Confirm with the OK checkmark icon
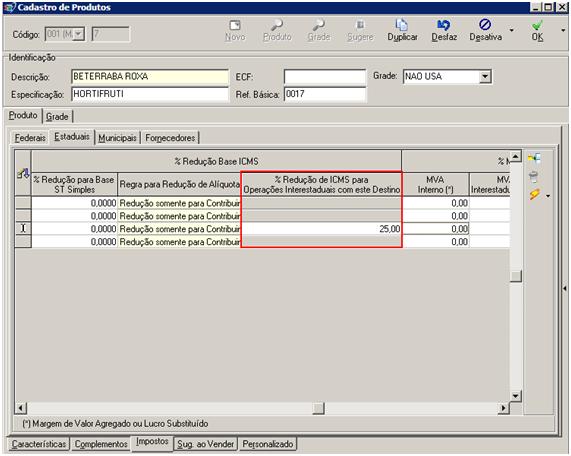The width and height of the screenshot is (571, 456). coord(537,25)
